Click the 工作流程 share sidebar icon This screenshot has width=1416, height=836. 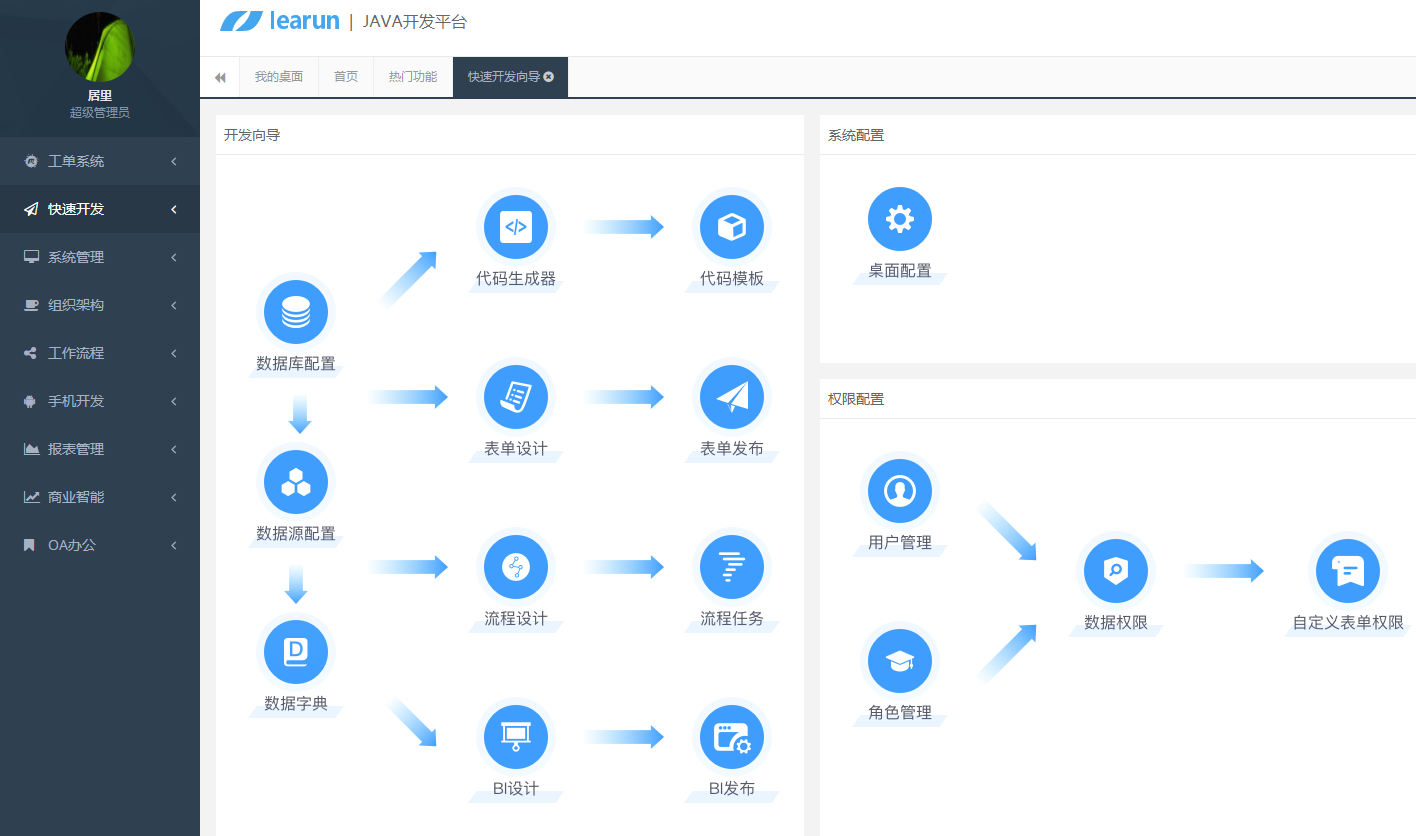click(31, 353)
